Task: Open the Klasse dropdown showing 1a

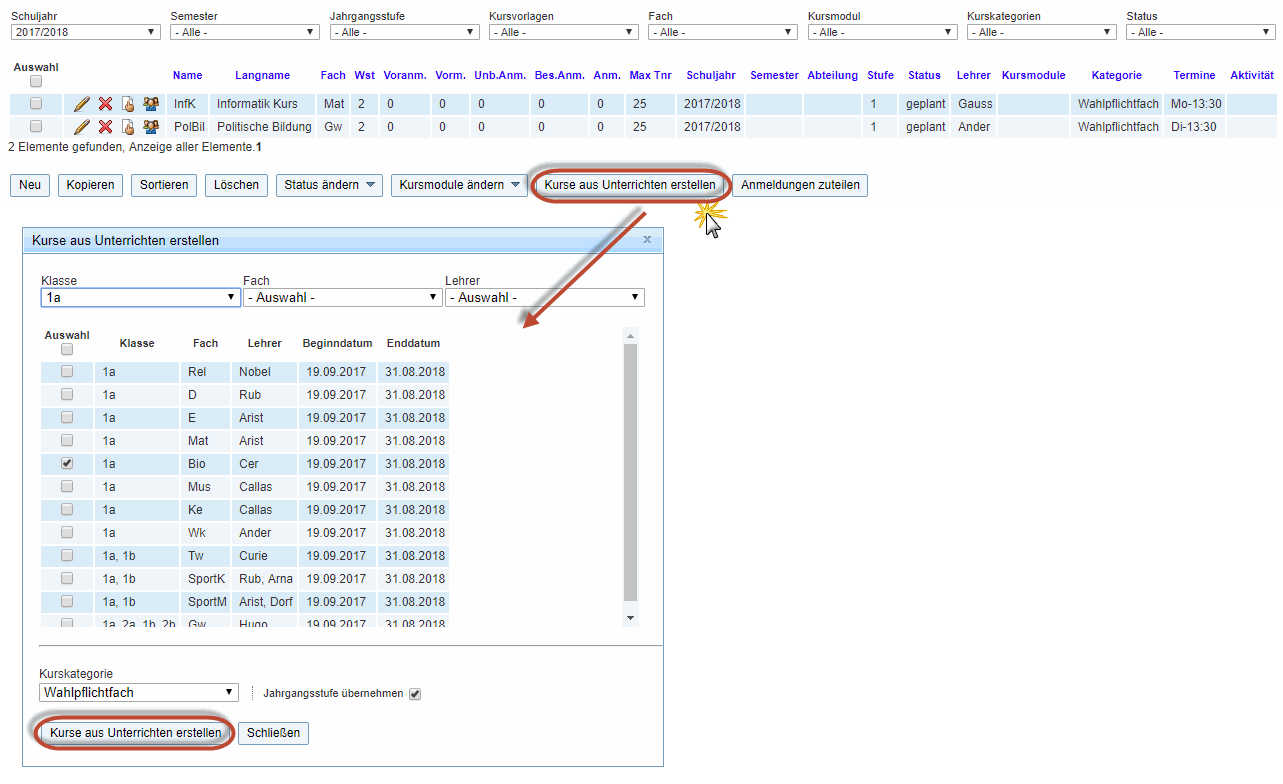Action: (x=140, y=297)
